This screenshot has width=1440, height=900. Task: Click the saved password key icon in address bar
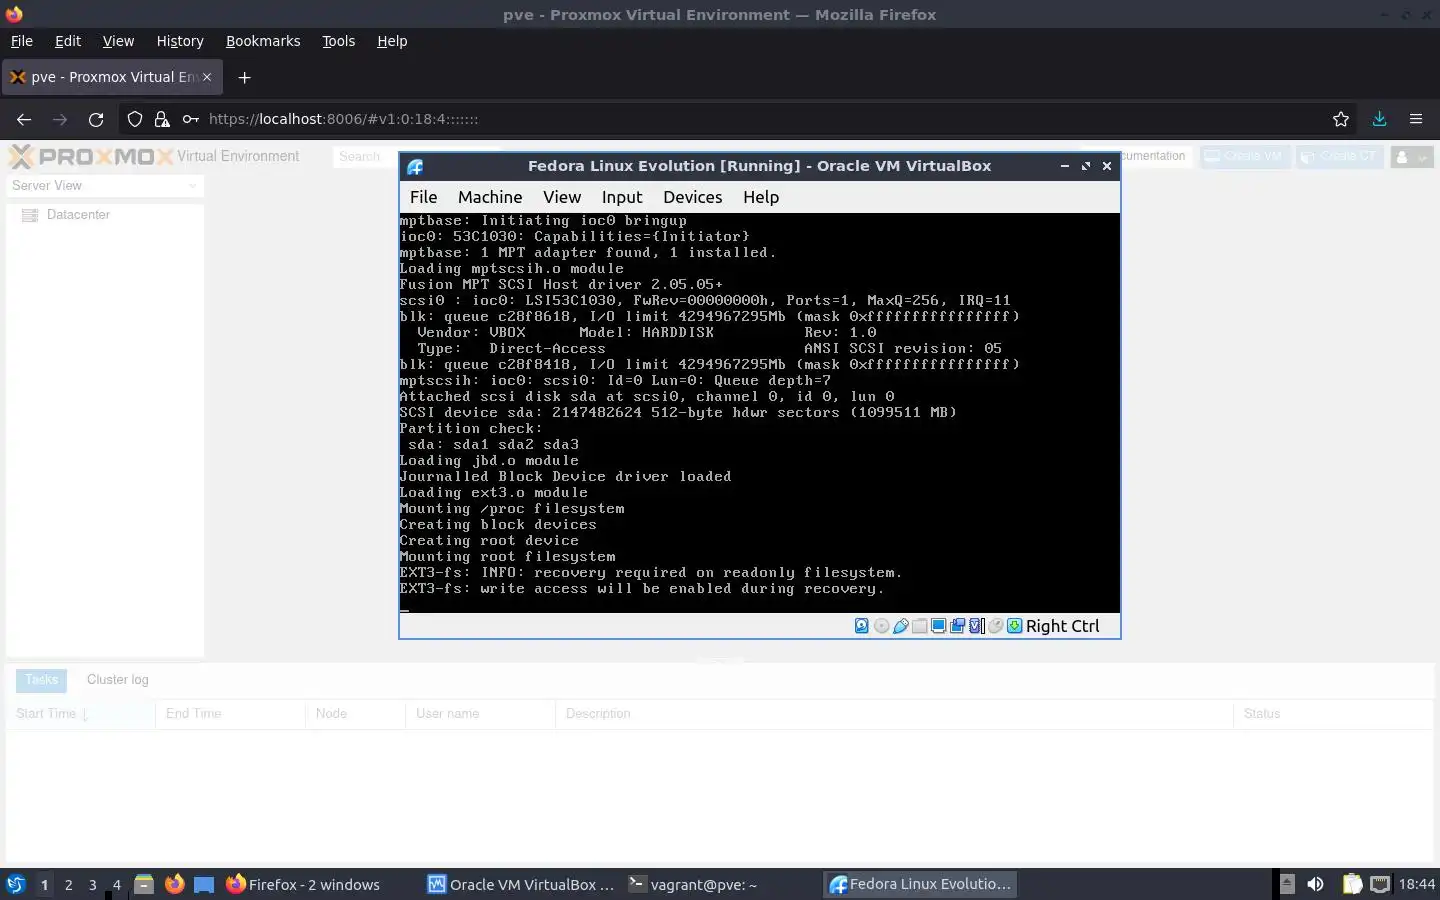[190, 119]
